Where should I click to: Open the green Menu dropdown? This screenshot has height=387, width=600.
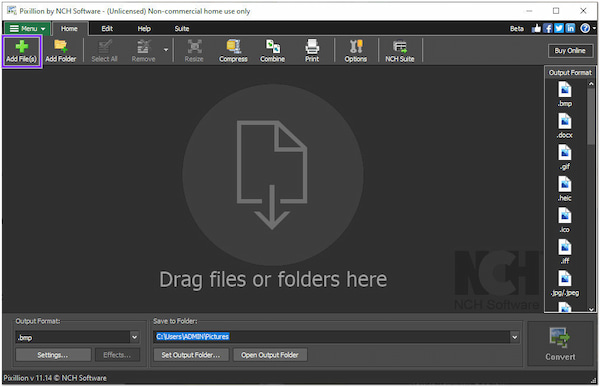(x=26, y=29)
